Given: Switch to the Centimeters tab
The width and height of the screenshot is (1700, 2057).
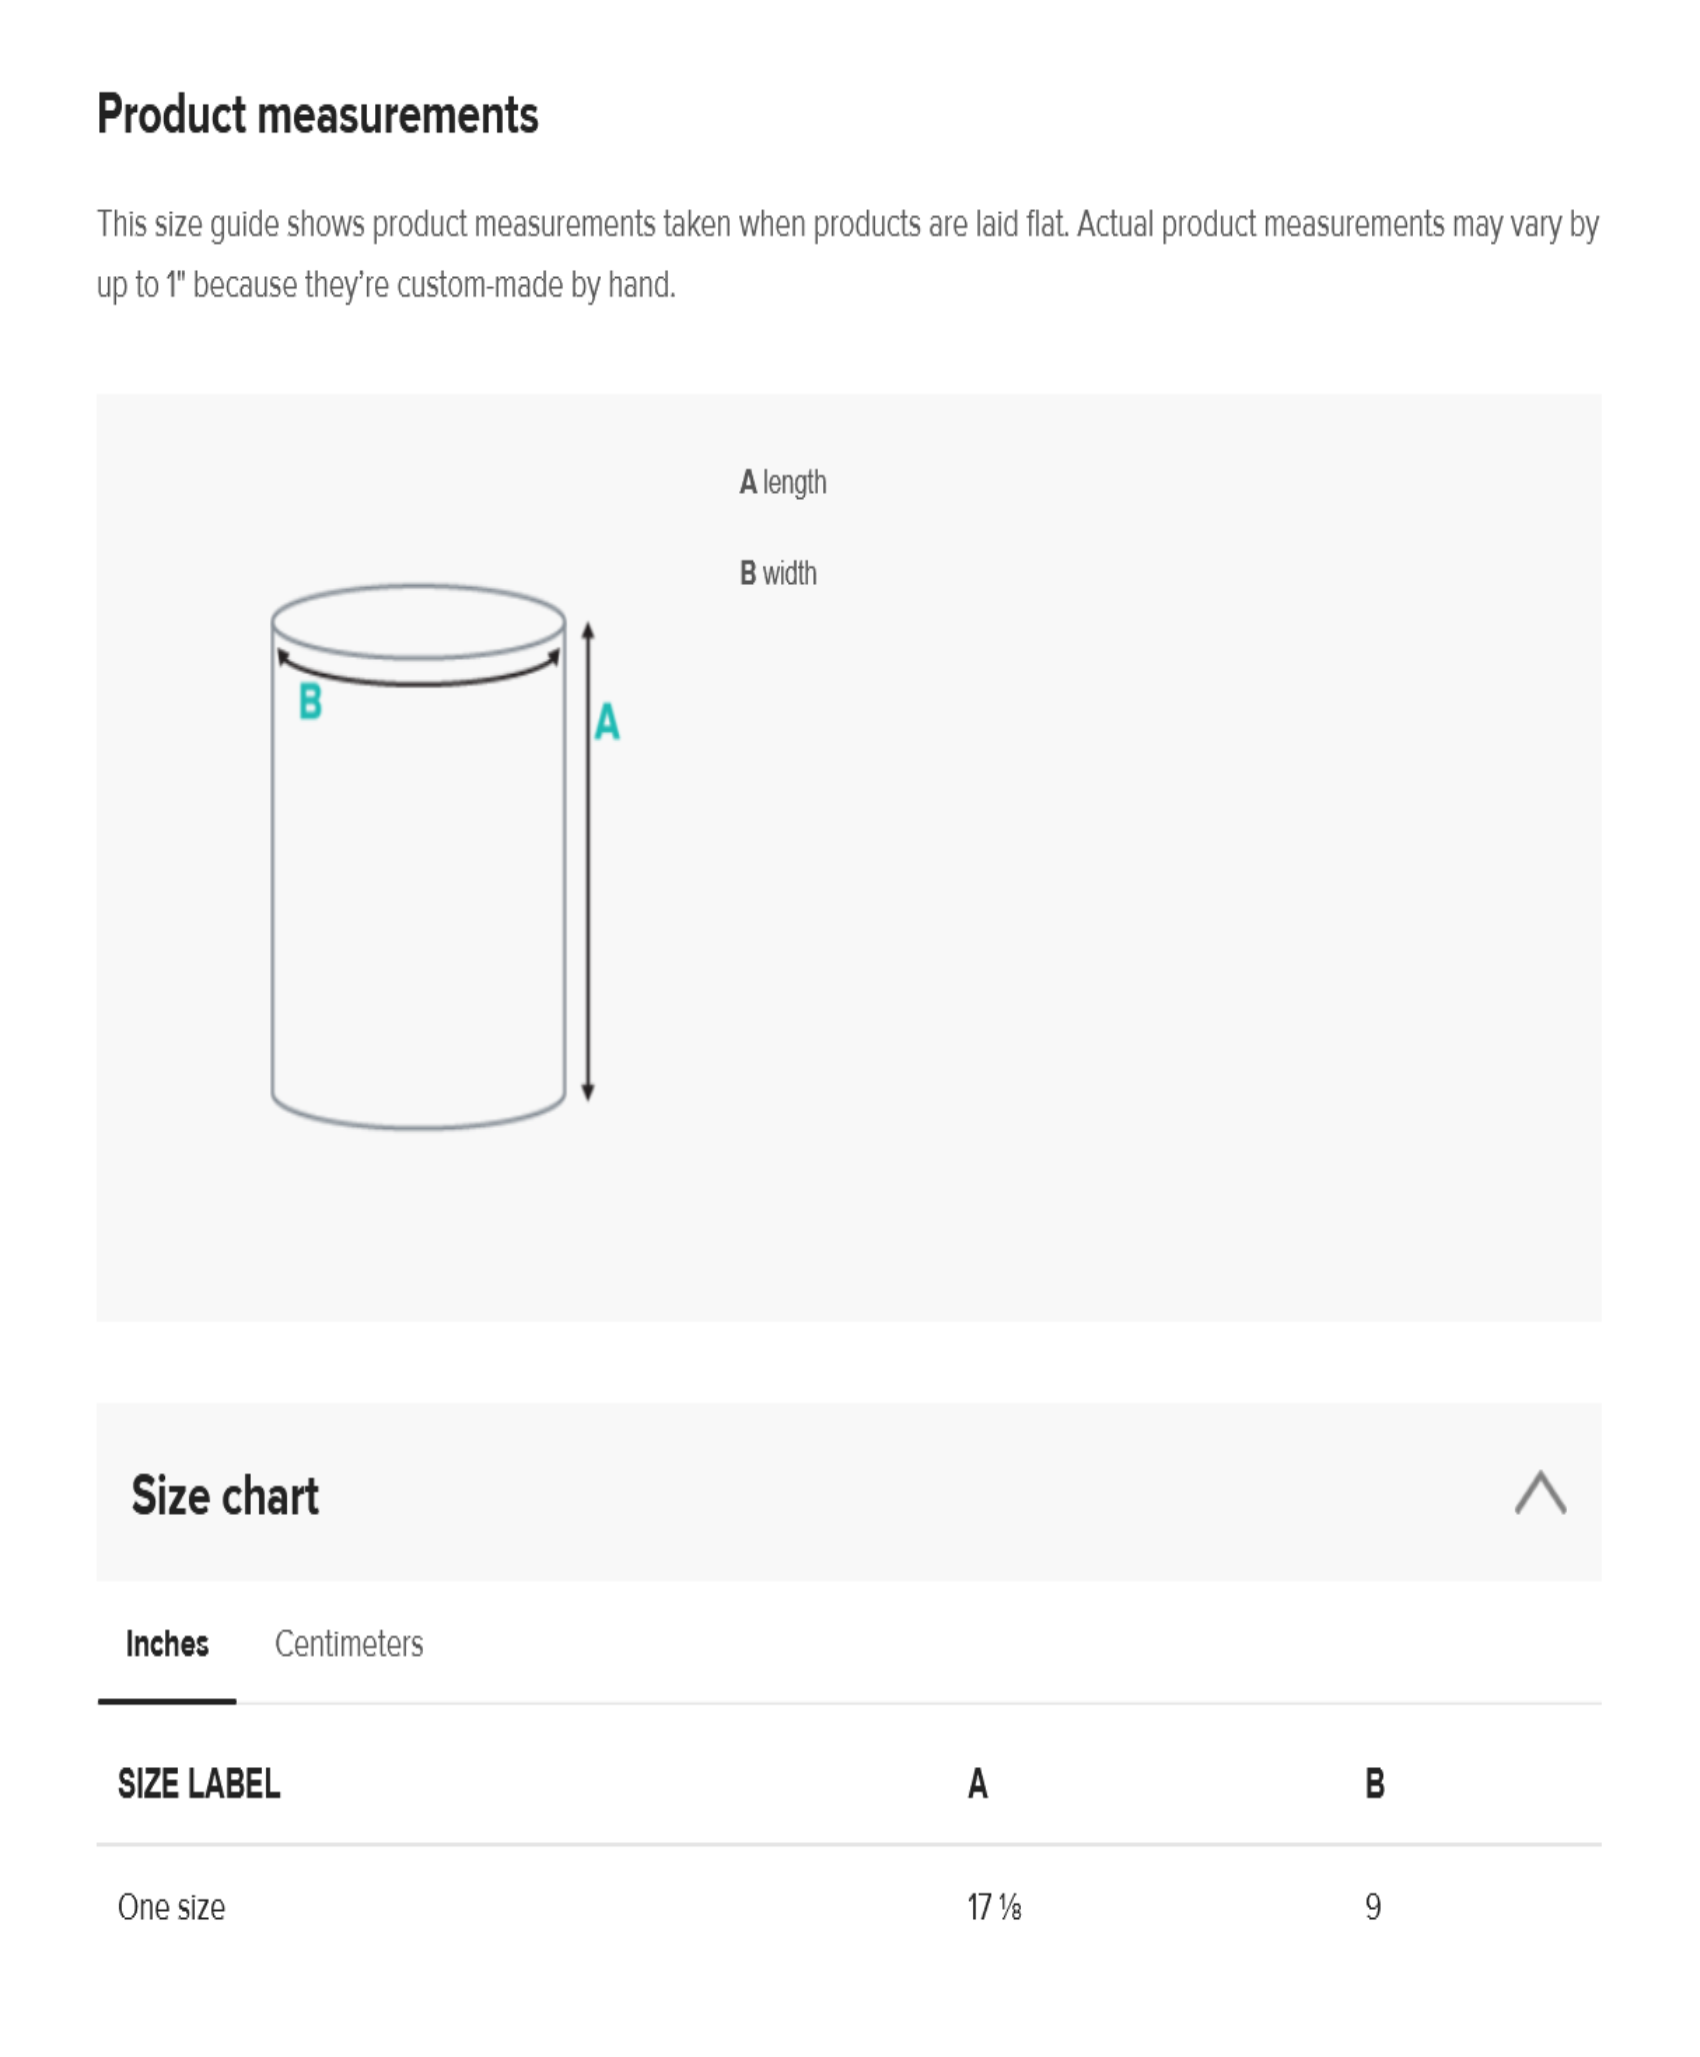Looking at the screenshot, I should 348,1644.
